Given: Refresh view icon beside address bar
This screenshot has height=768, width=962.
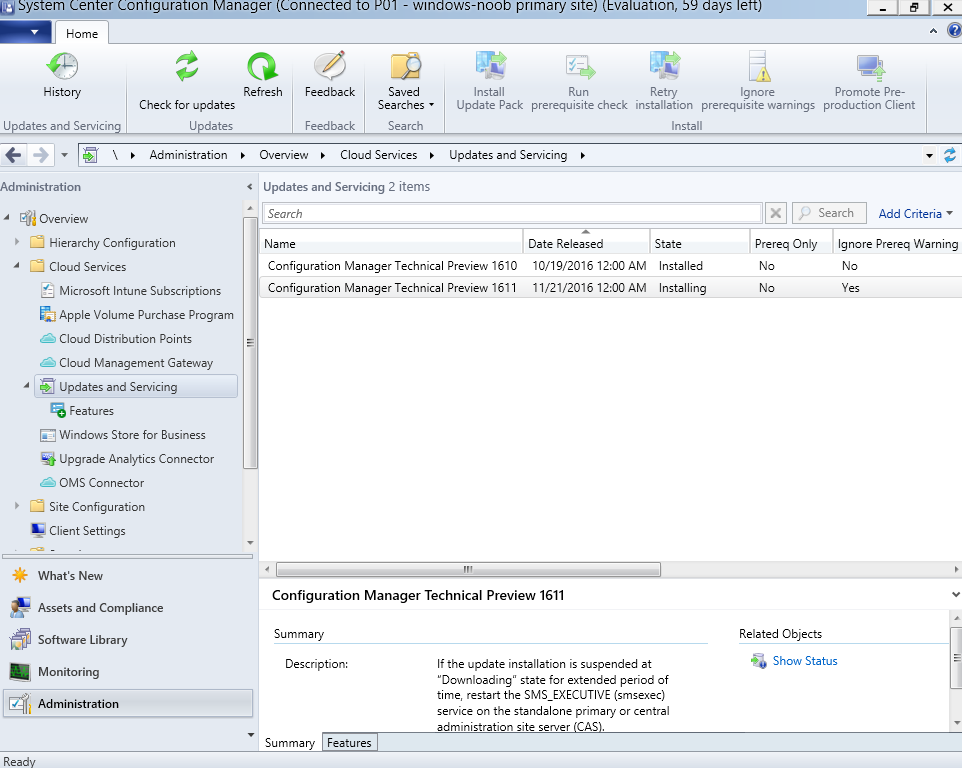Looking at the screenshot, I should click(x=950, y=155).
